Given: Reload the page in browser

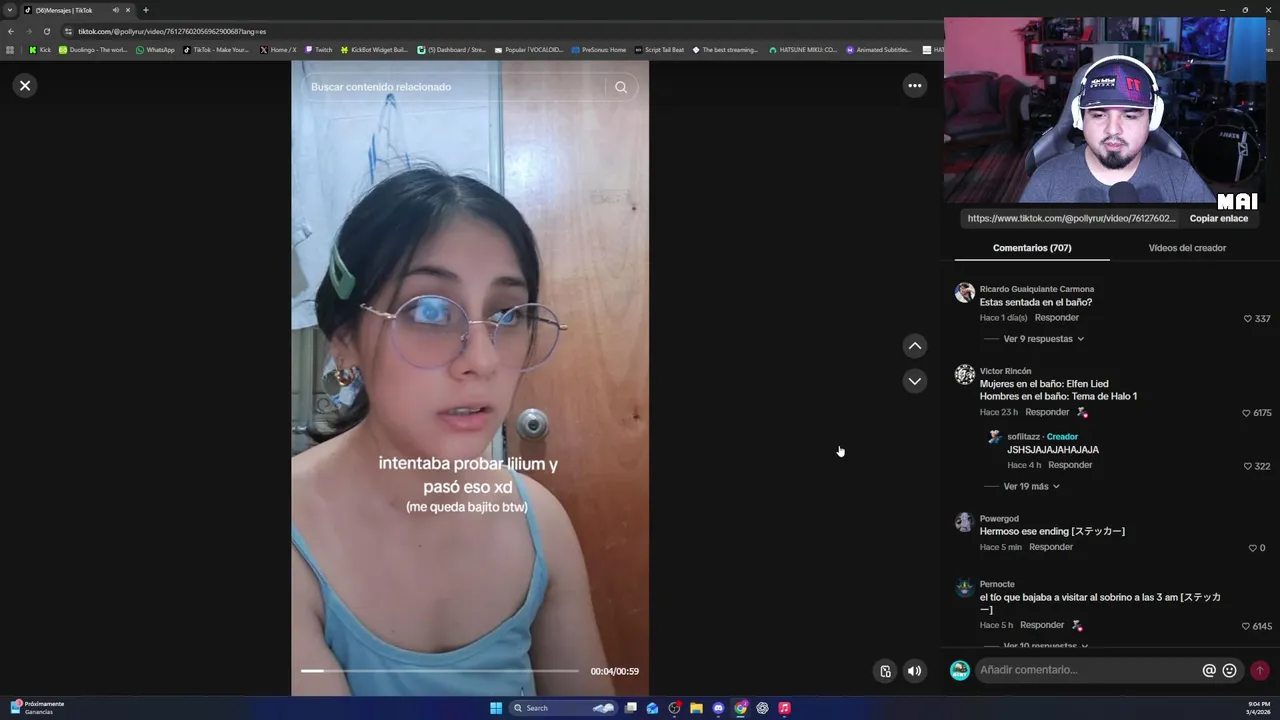Looking at the screenshot, I should [x=46, y=31].
